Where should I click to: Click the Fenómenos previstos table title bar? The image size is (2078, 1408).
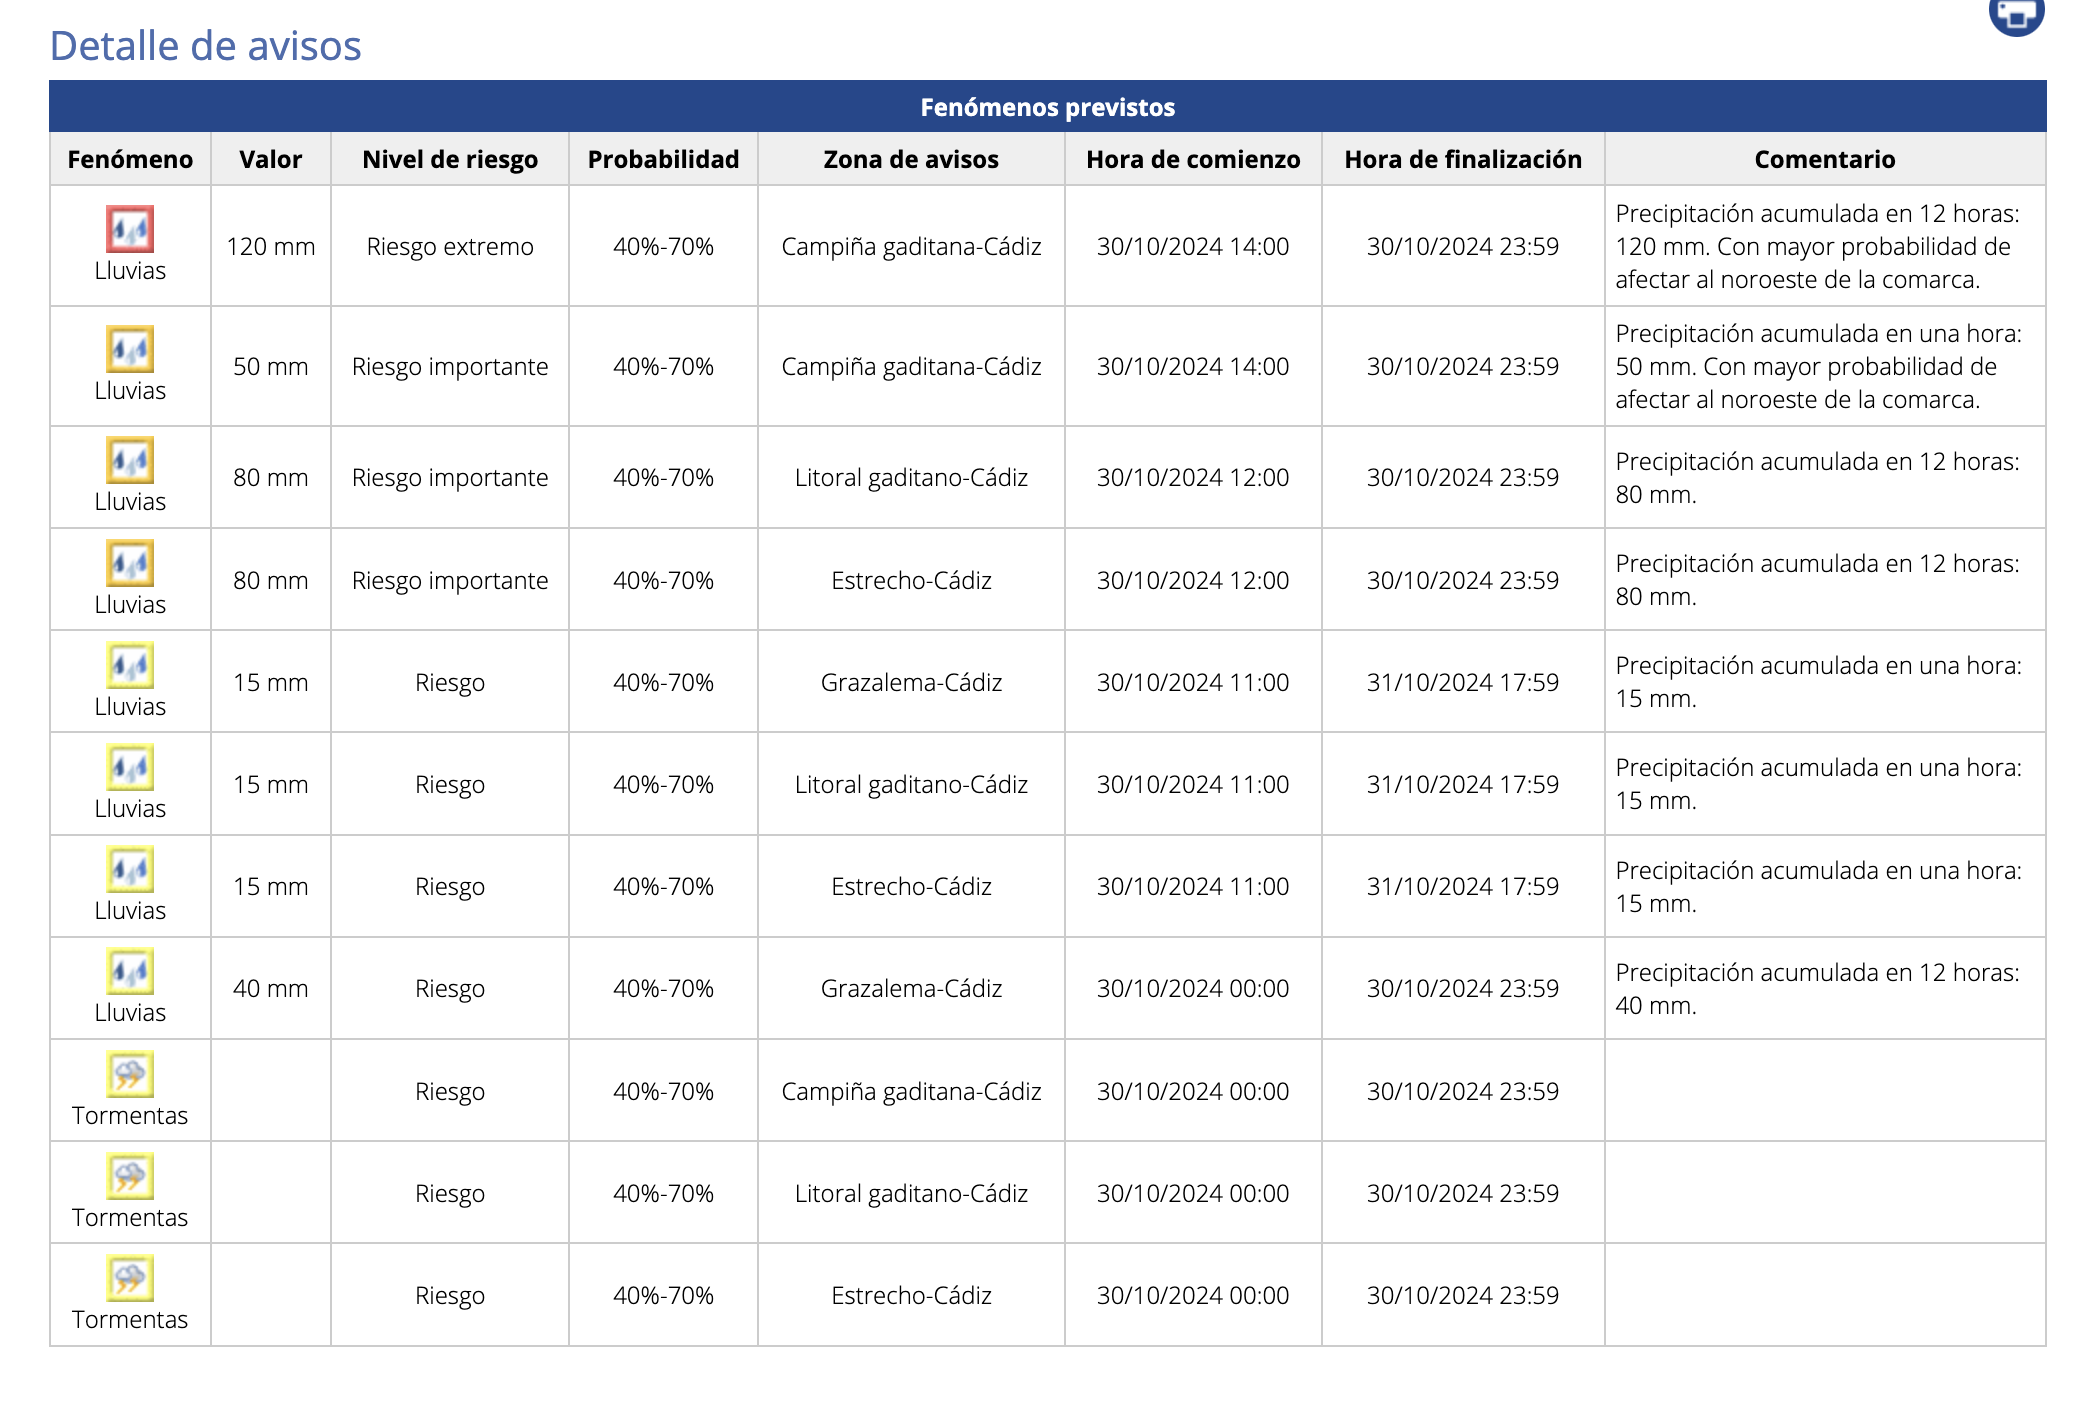pyautogui.click(x=1048, y=106)
